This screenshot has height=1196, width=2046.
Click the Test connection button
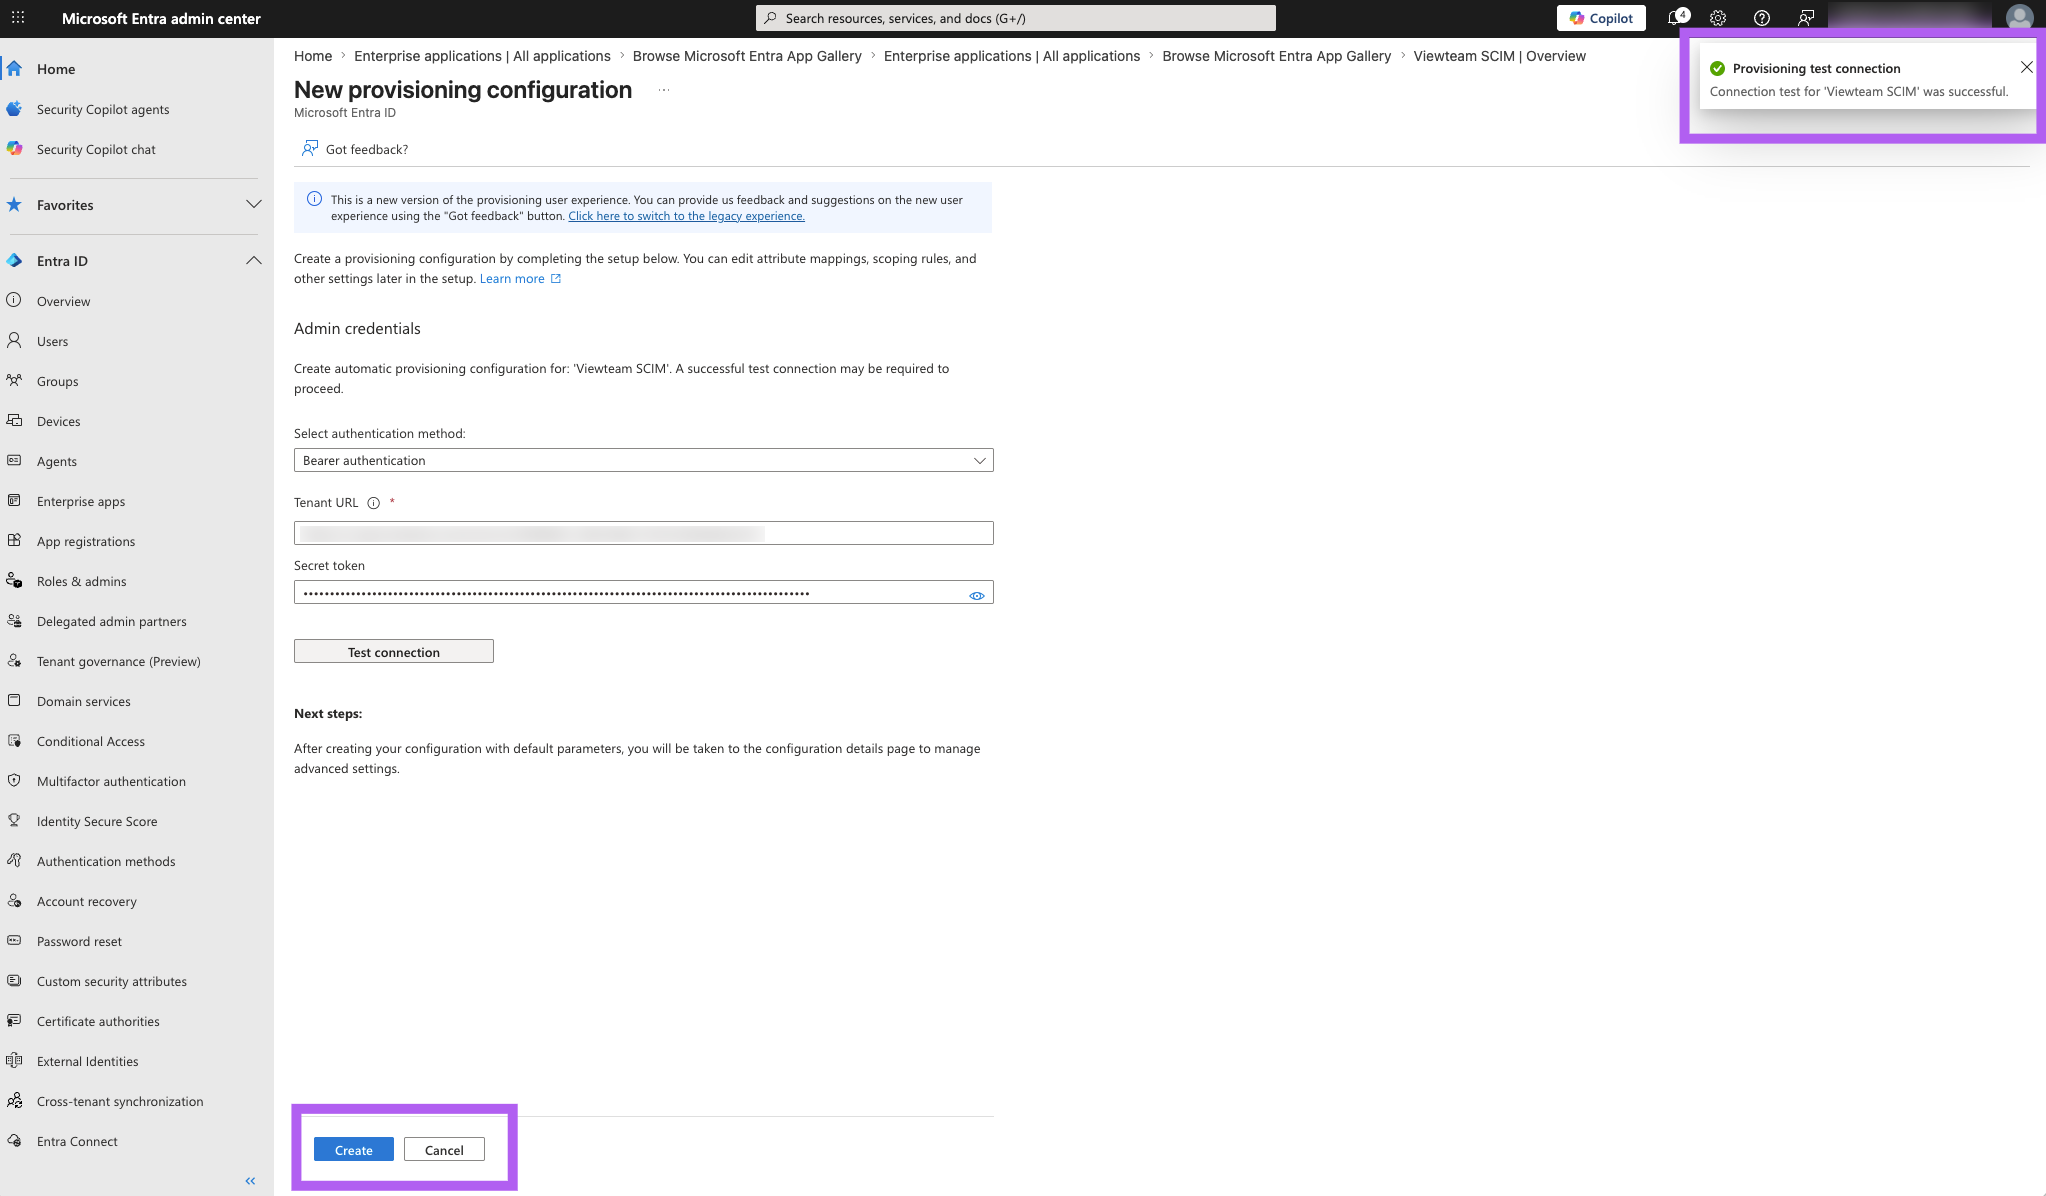coord(394,652)
